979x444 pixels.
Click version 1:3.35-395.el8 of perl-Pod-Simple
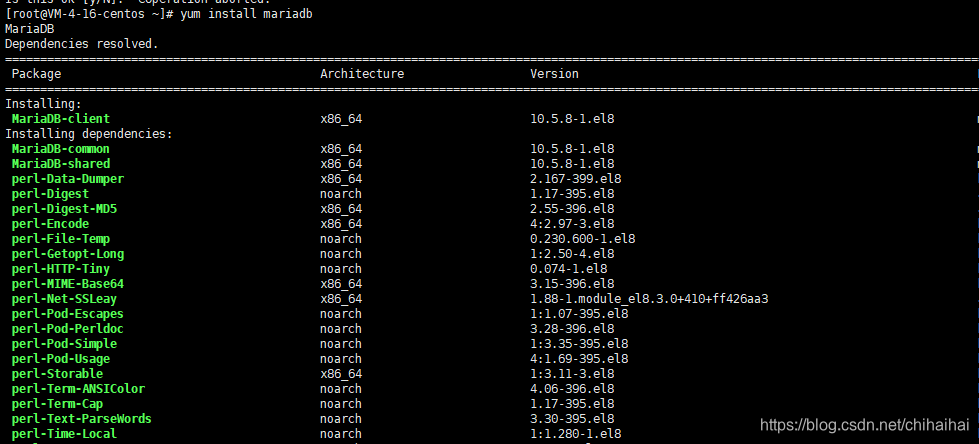579,343
